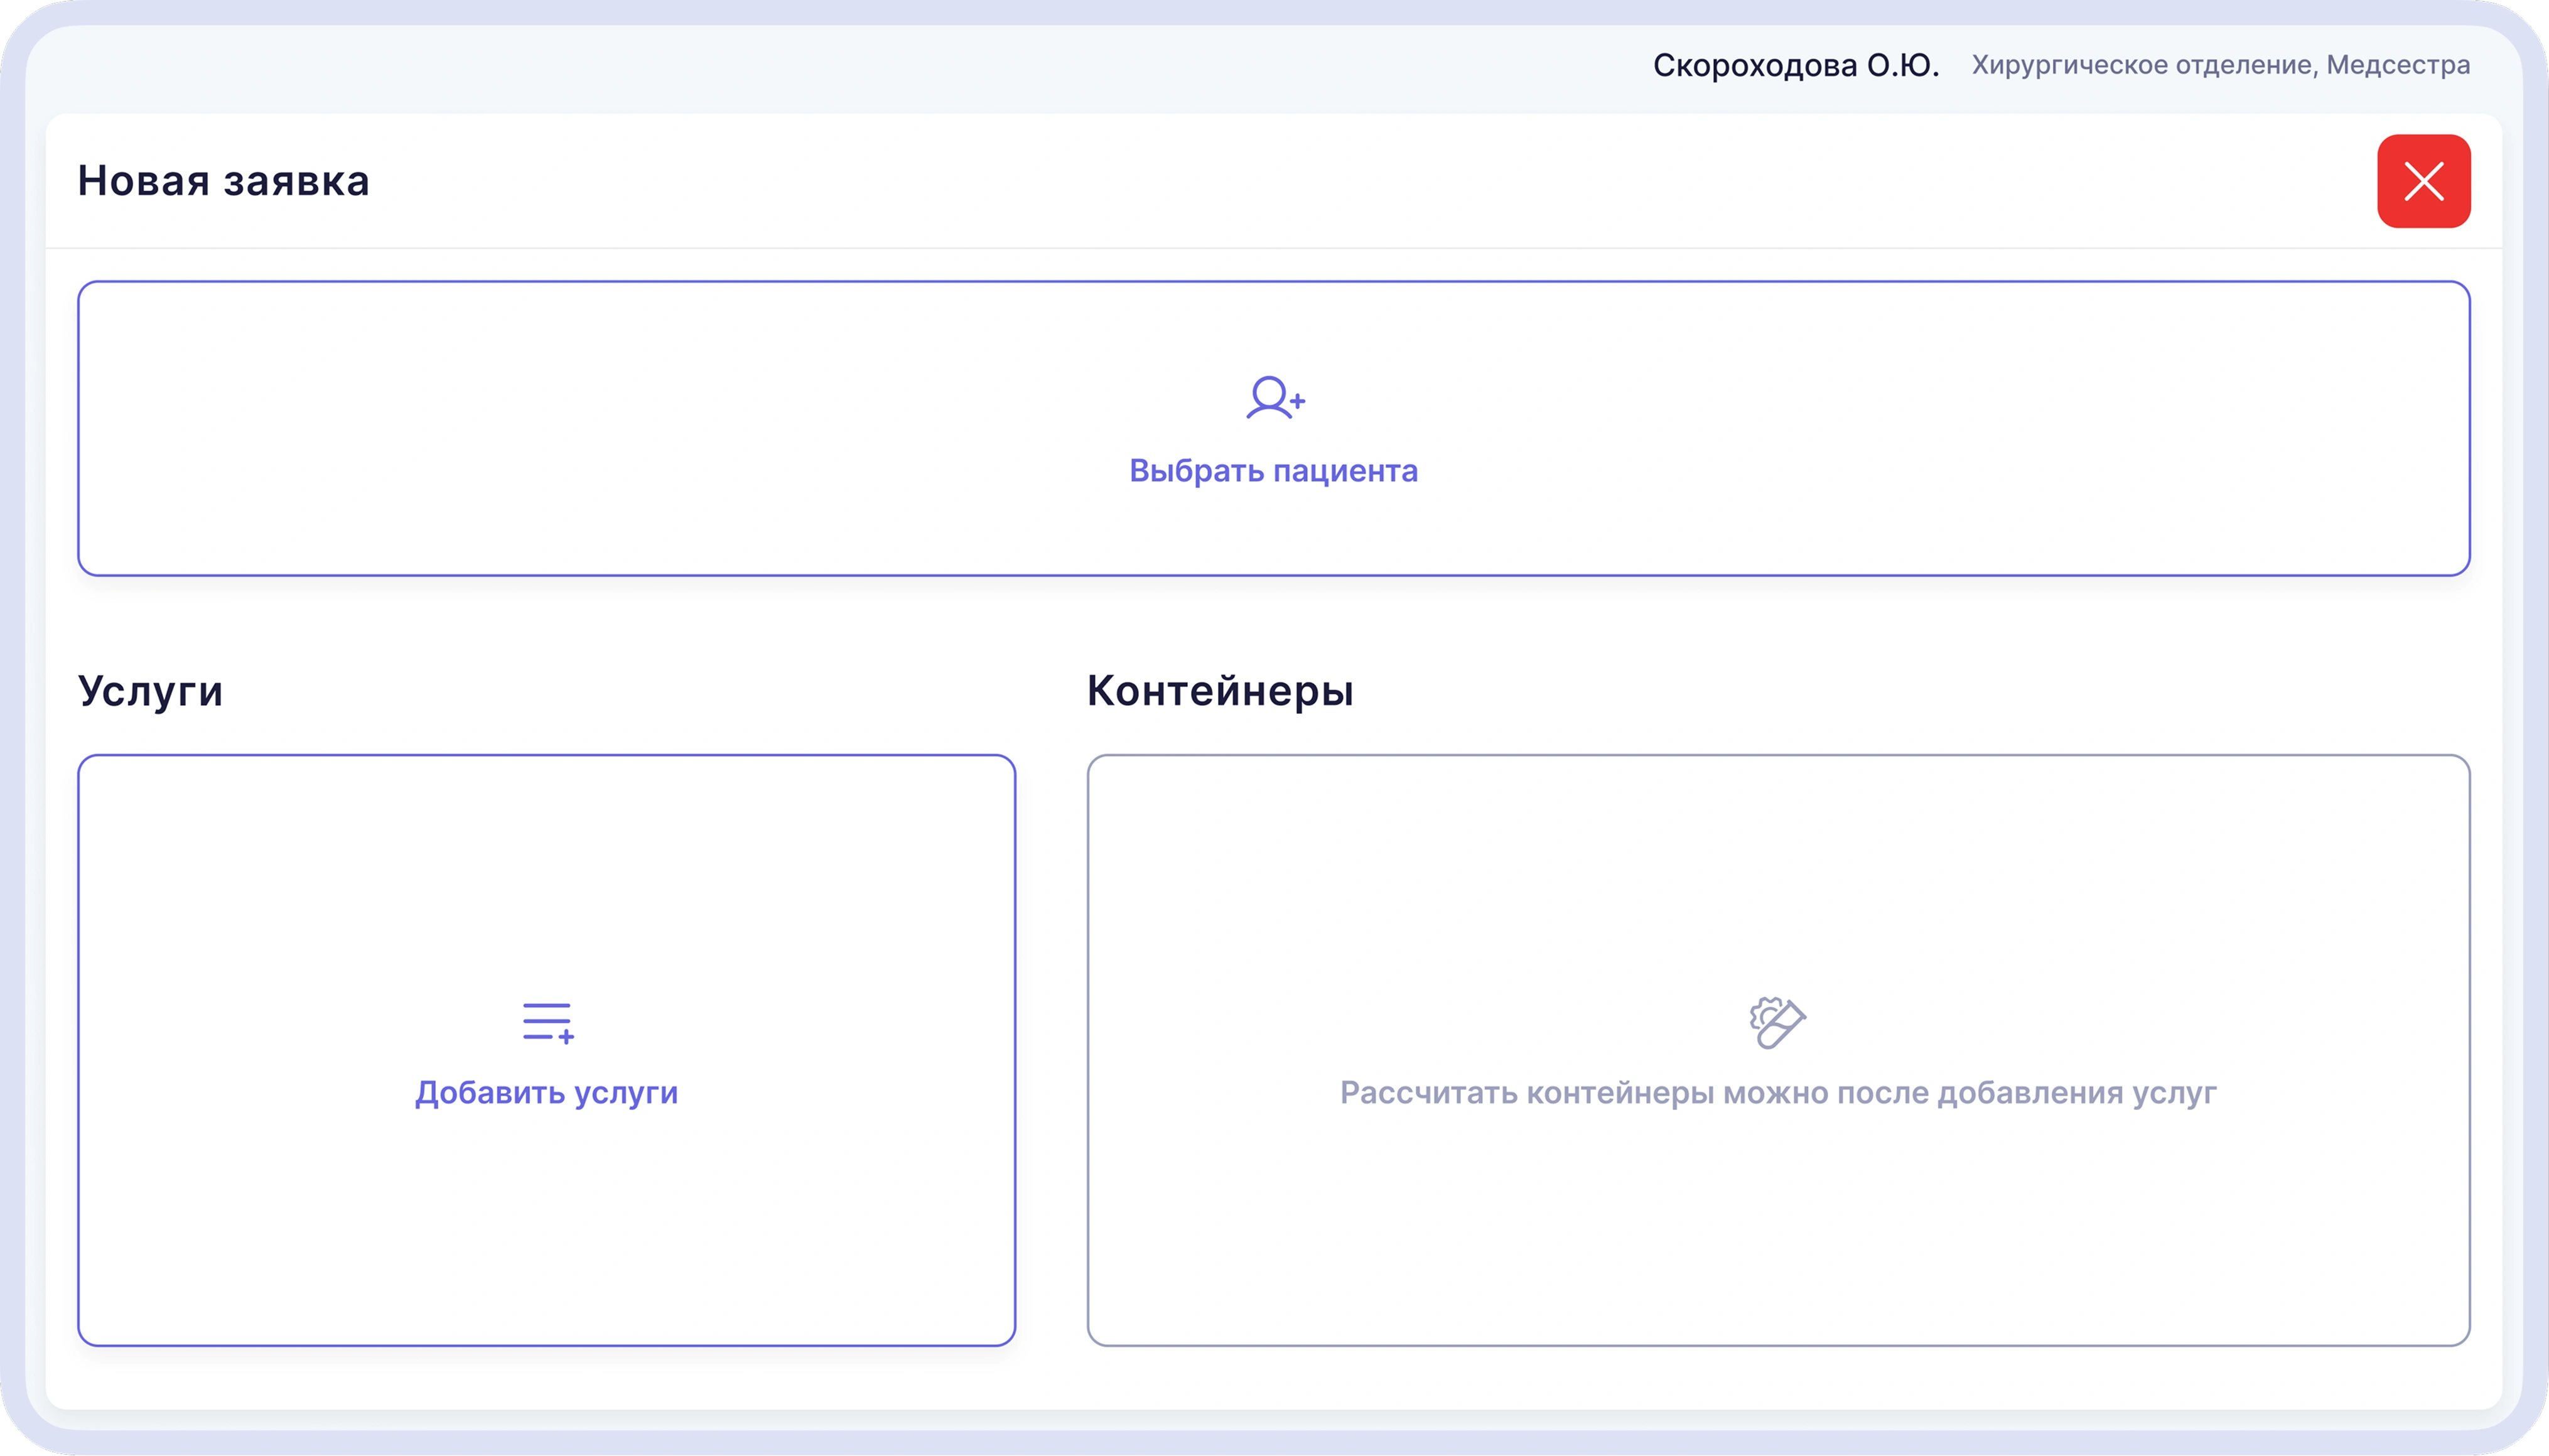Click the white cross icon in red square
The height and width of the screenshot is (1456, 2549).
pyautogui.click(x=2424, y=181)
